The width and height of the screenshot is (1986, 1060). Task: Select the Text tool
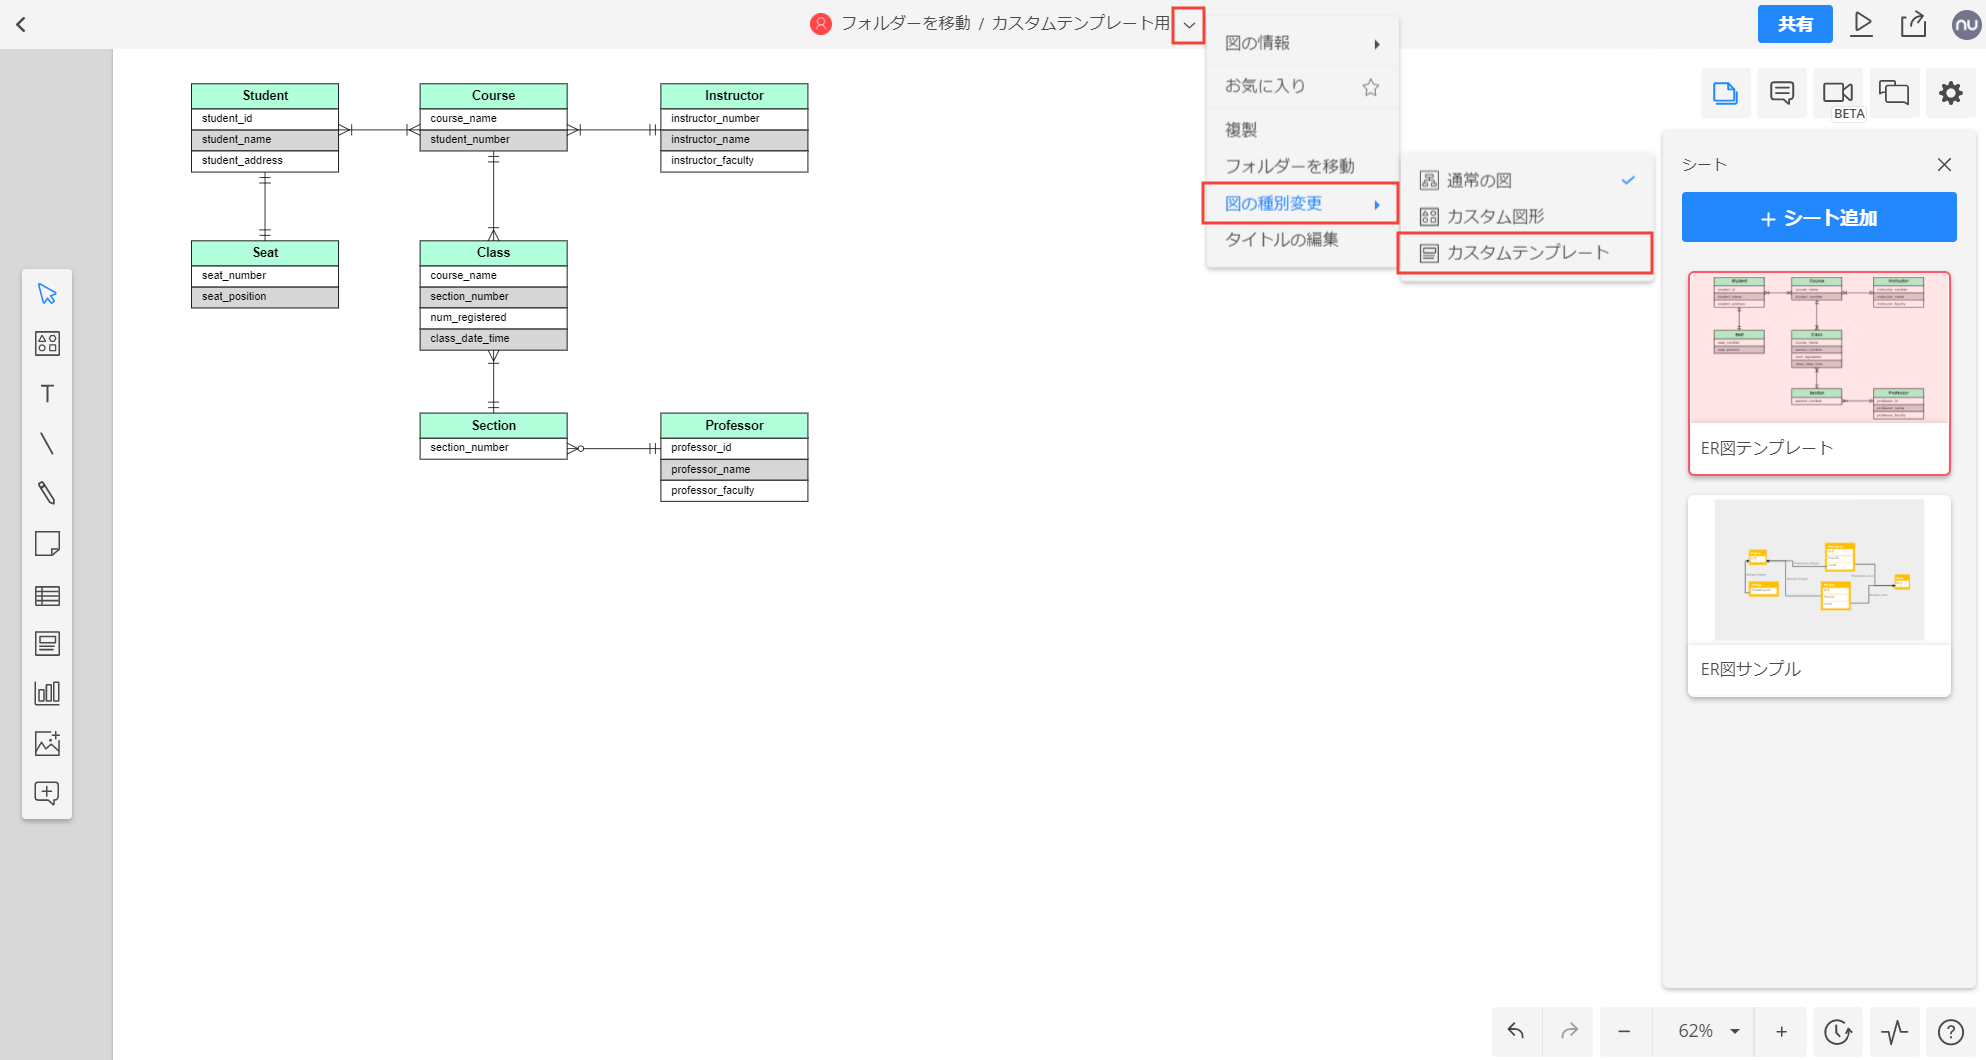click(x=47, y=394)
